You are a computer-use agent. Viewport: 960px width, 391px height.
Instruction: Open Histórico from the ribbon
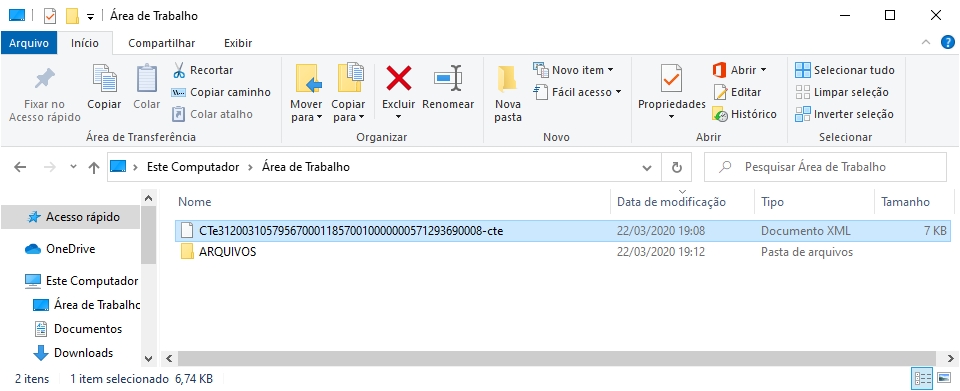tap(744, 114)
